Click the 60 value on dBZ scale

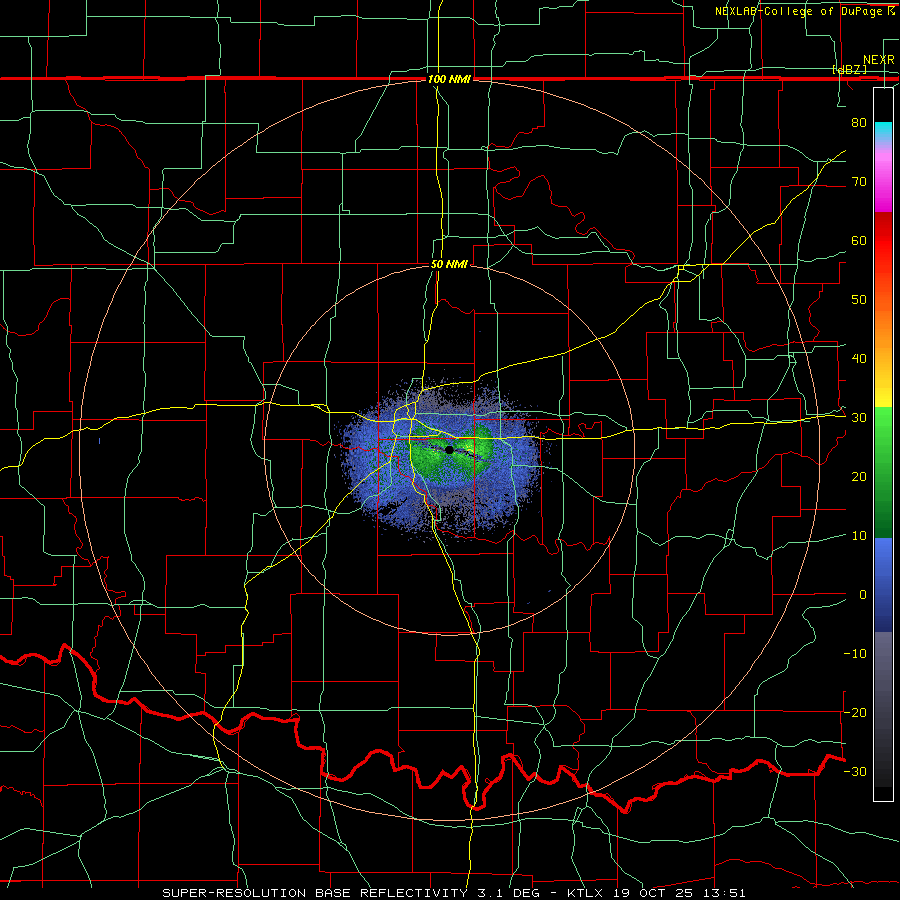859,240
